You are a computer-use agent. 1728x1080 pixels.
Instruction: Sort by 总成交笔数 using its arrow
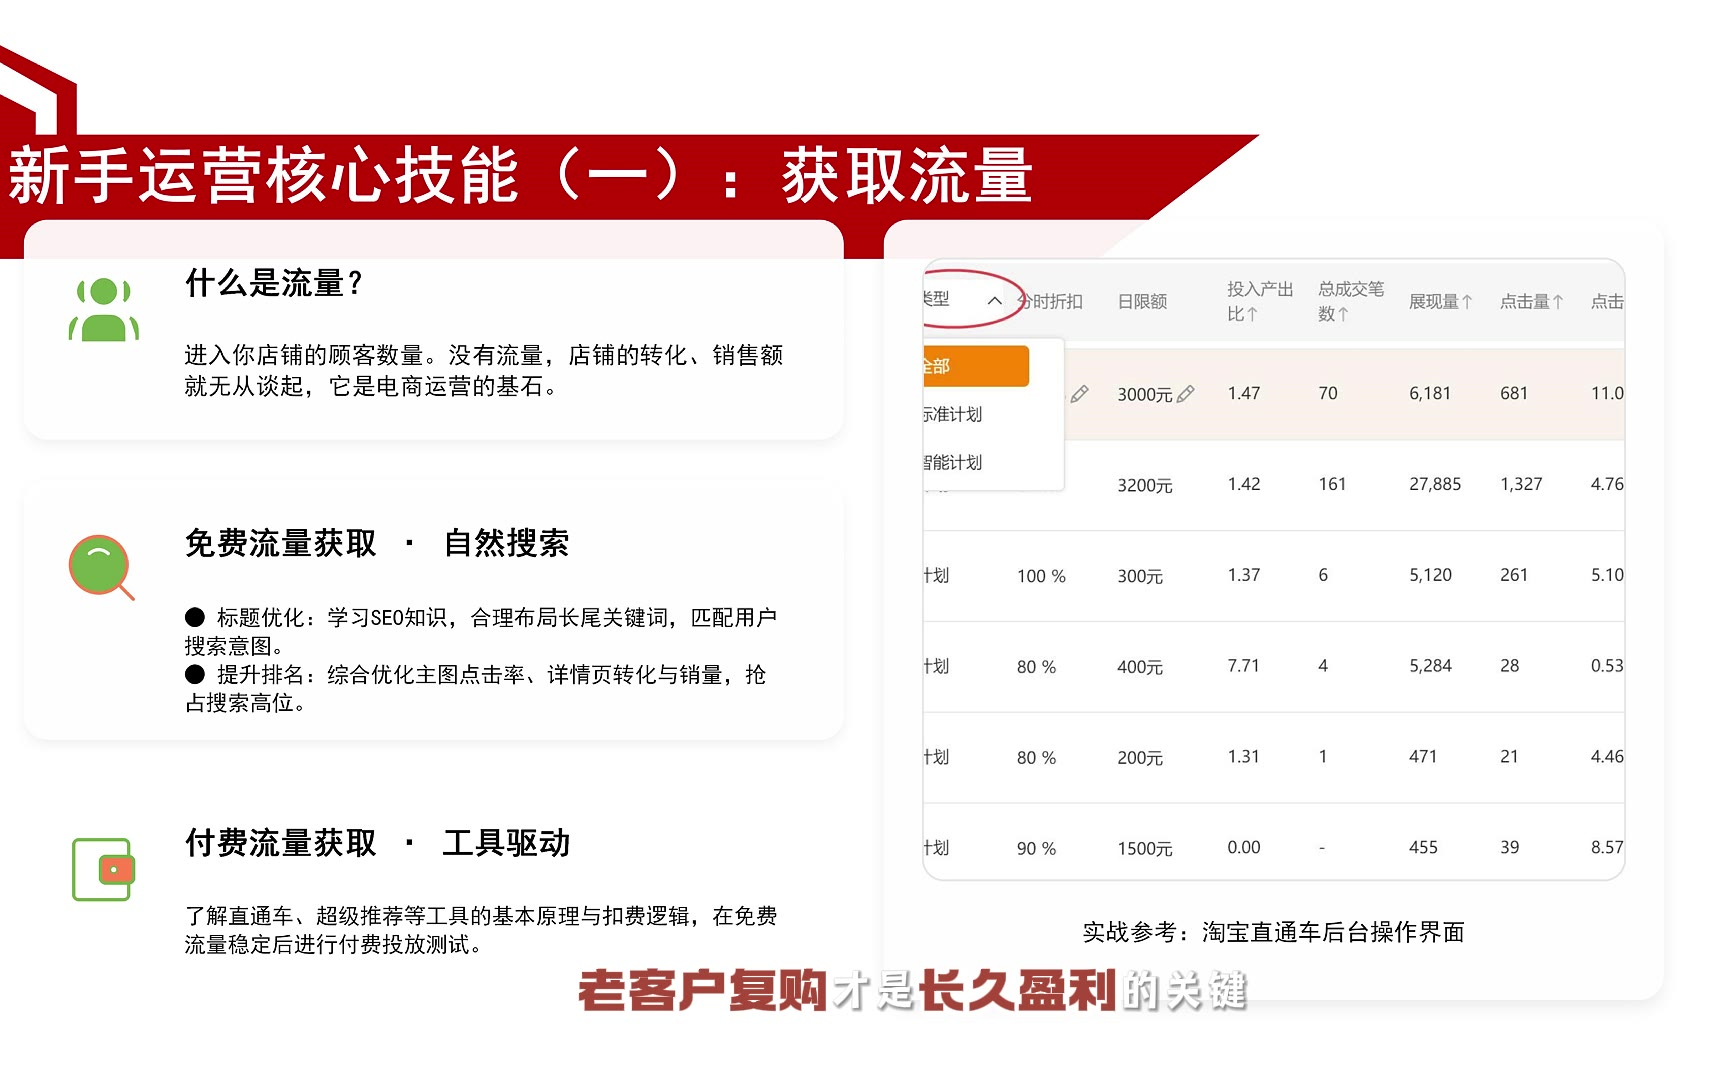(x=1343, y=314)
